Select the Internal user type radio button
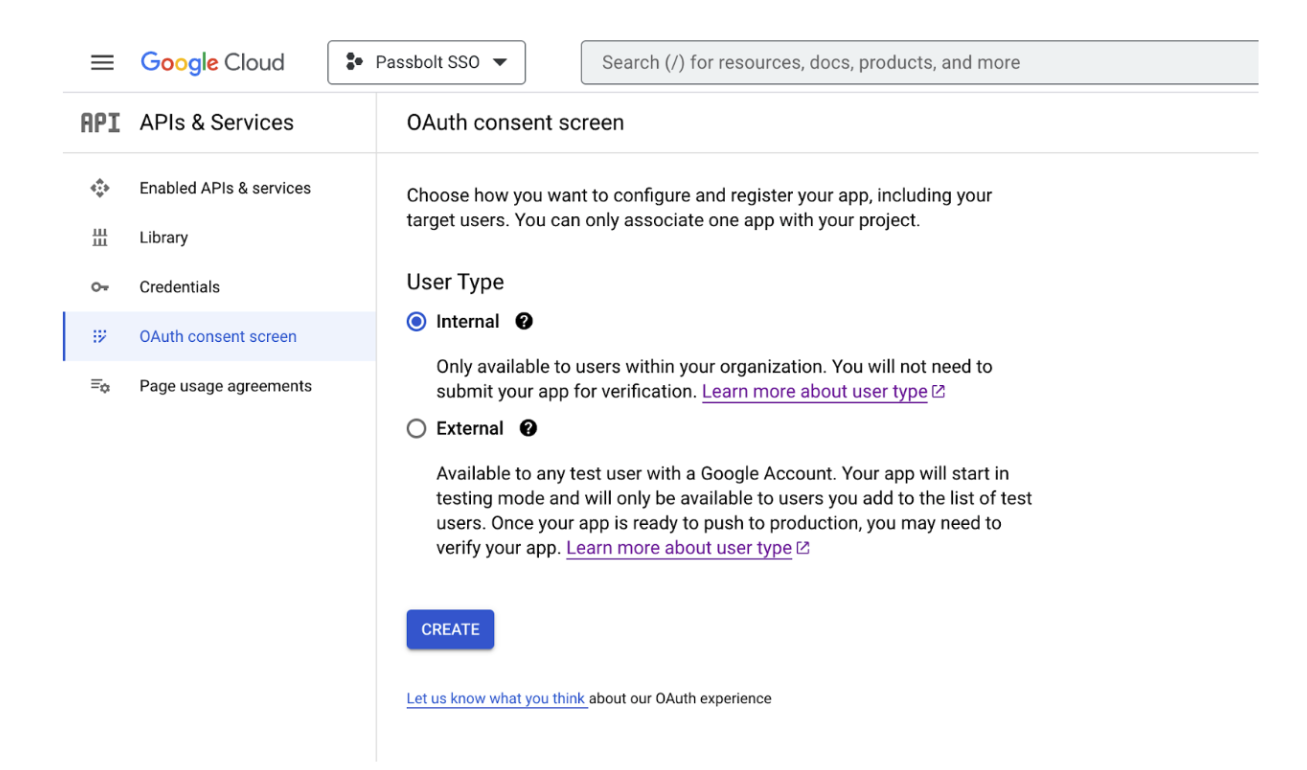The width and height of the screenshot is (1307, 770). pos(416,322)
